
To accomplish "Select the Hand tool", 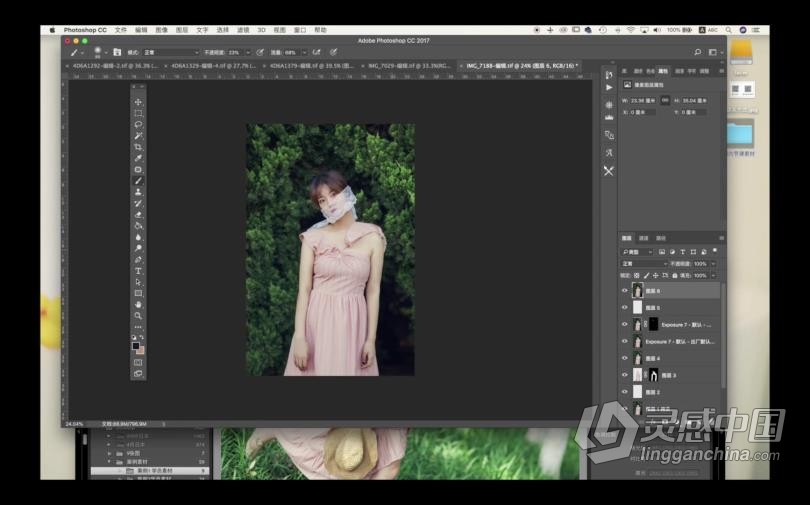I will coord(138,305).
